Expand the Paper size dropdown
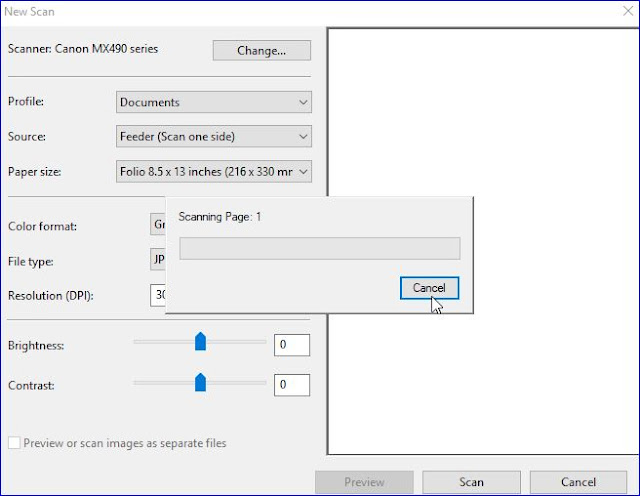The width and height of the screenshot is (640, 496). (x=213, y=171)
